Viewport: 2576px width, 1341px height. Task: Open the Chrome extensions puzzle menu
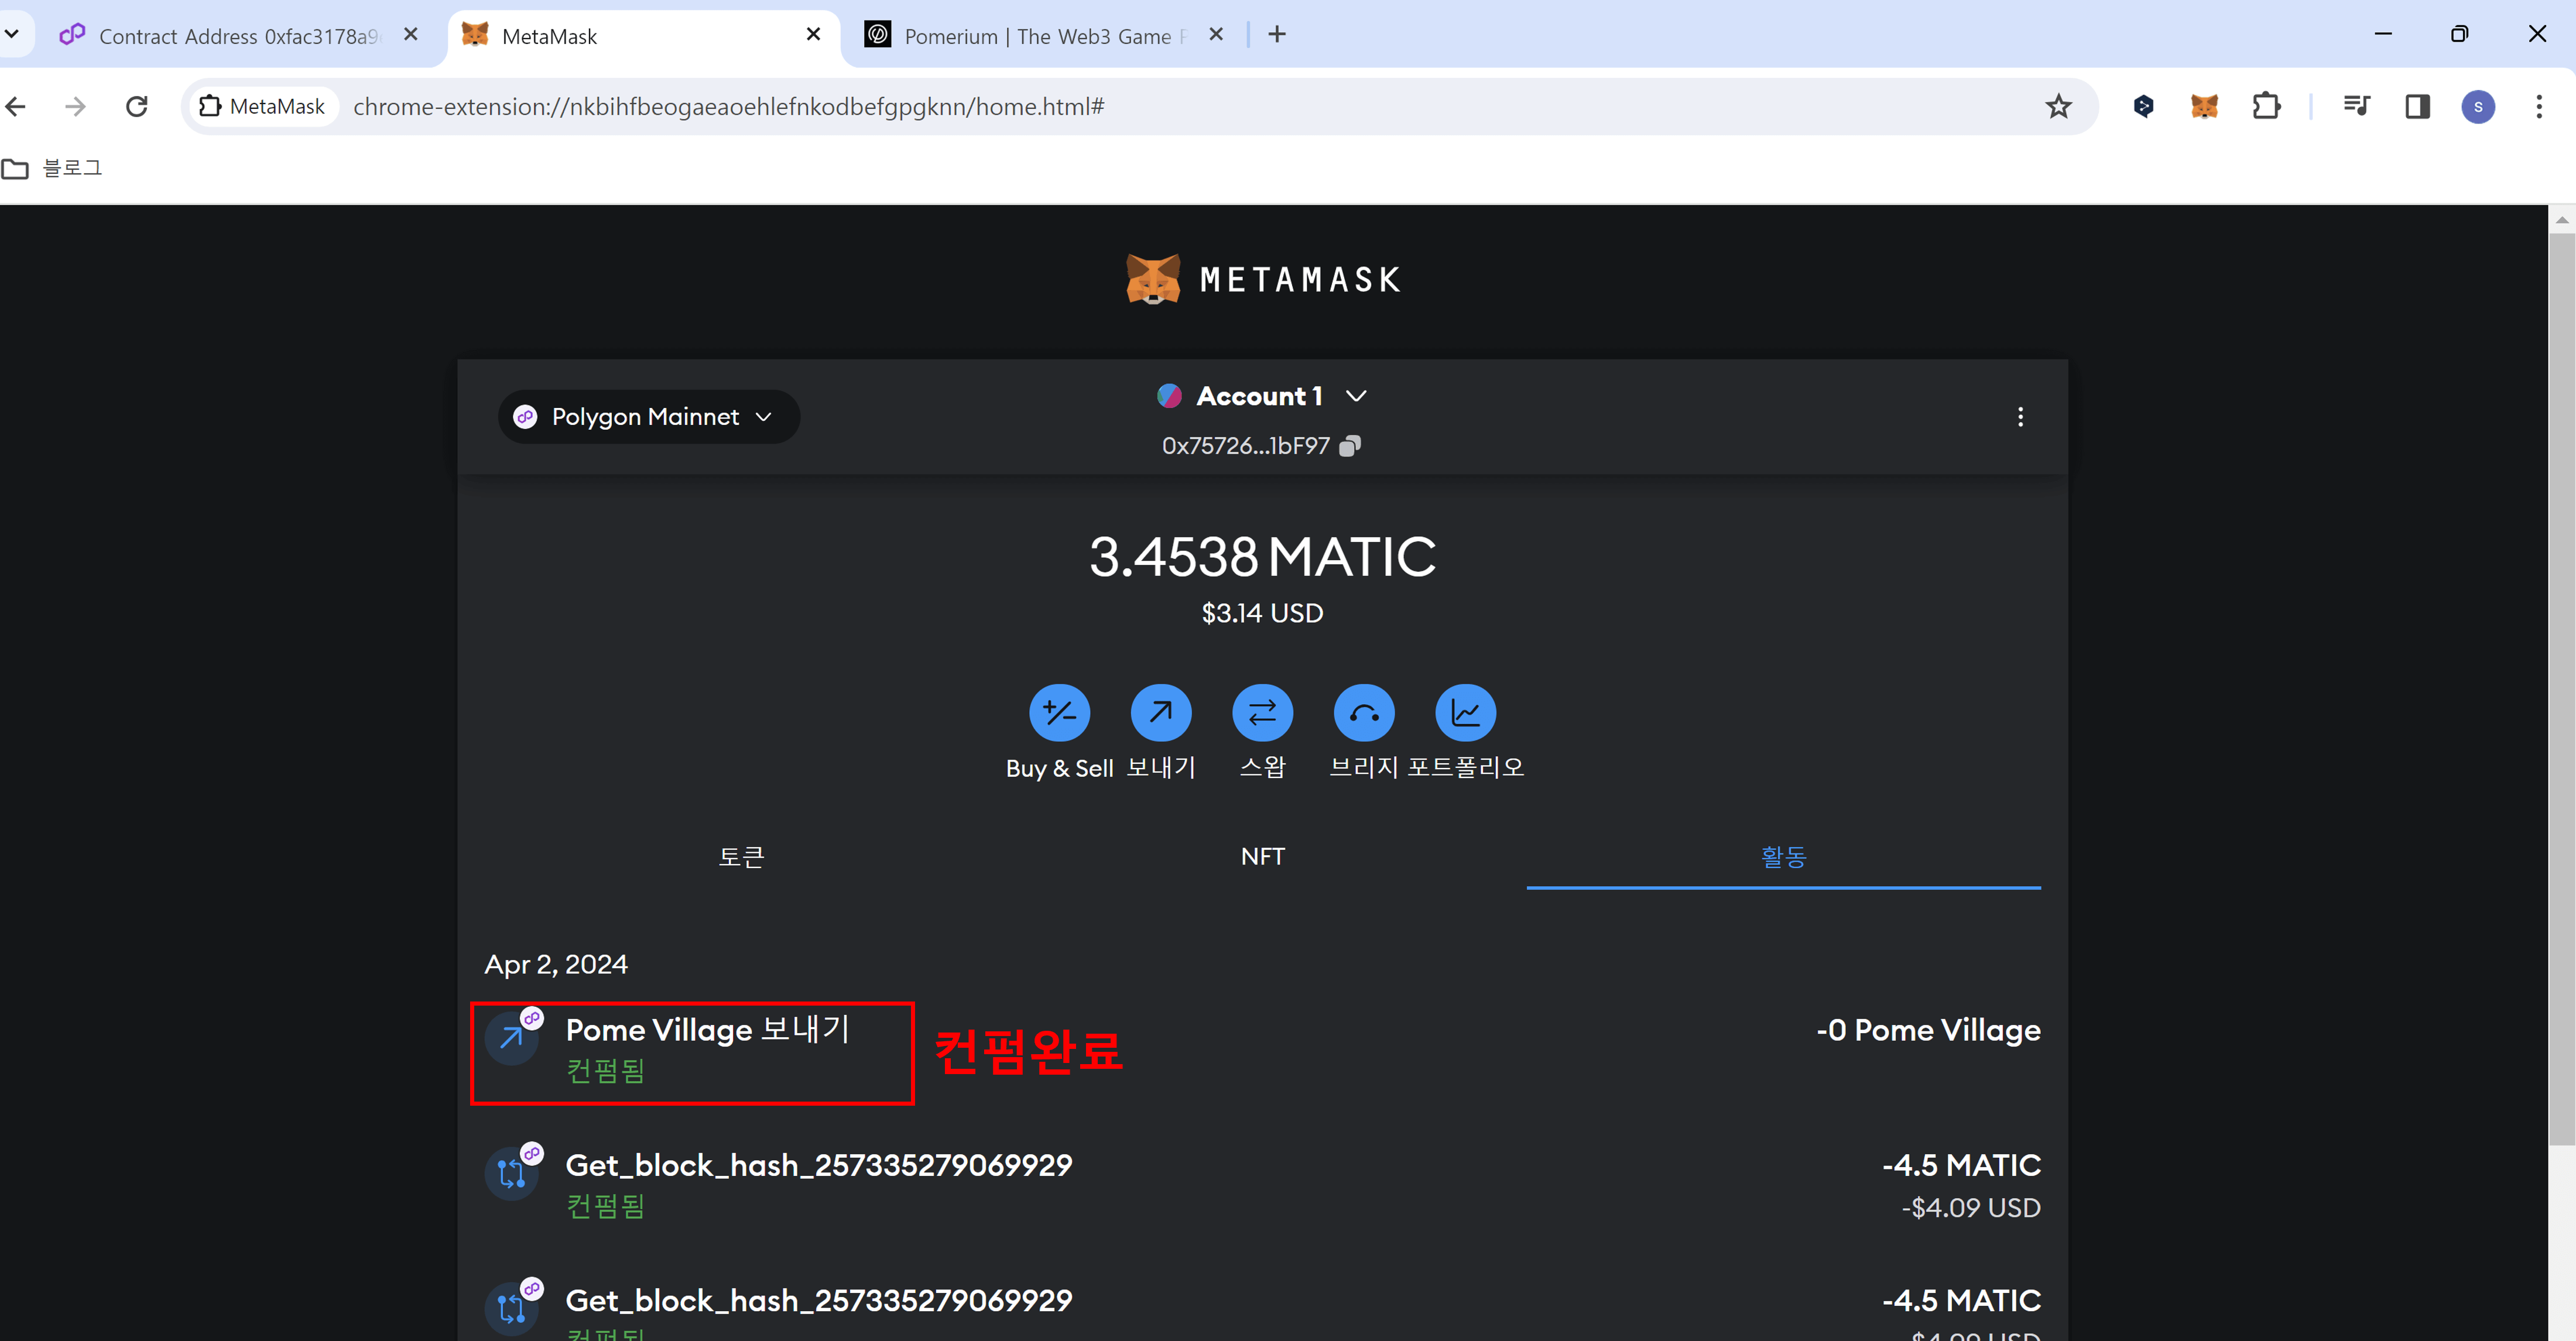(x=2266, y=106)
